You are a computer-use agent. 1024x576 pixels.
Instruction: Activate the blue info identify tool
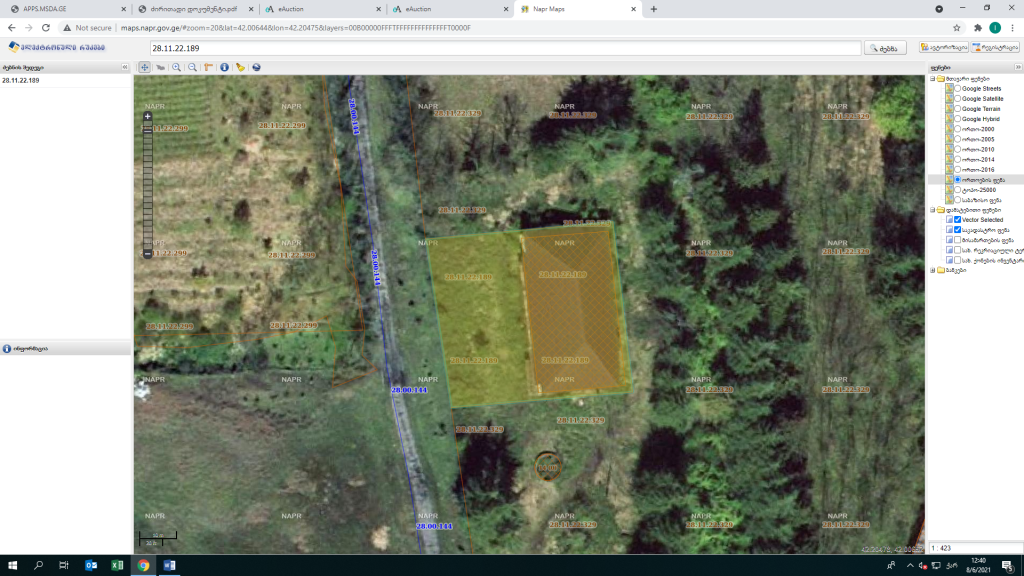(224, 67)
